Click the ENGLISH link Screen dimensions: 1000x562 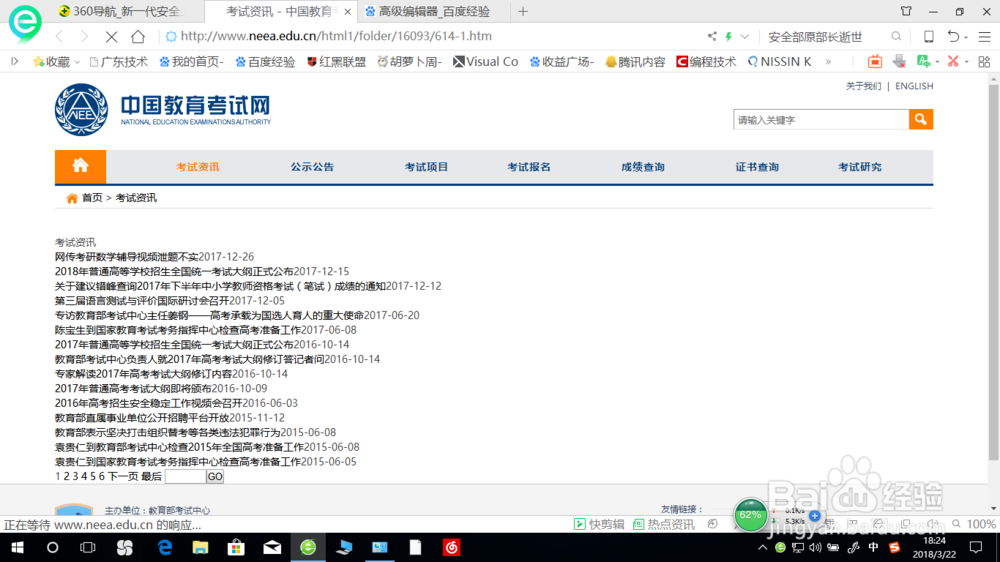(x=914, y=86)
